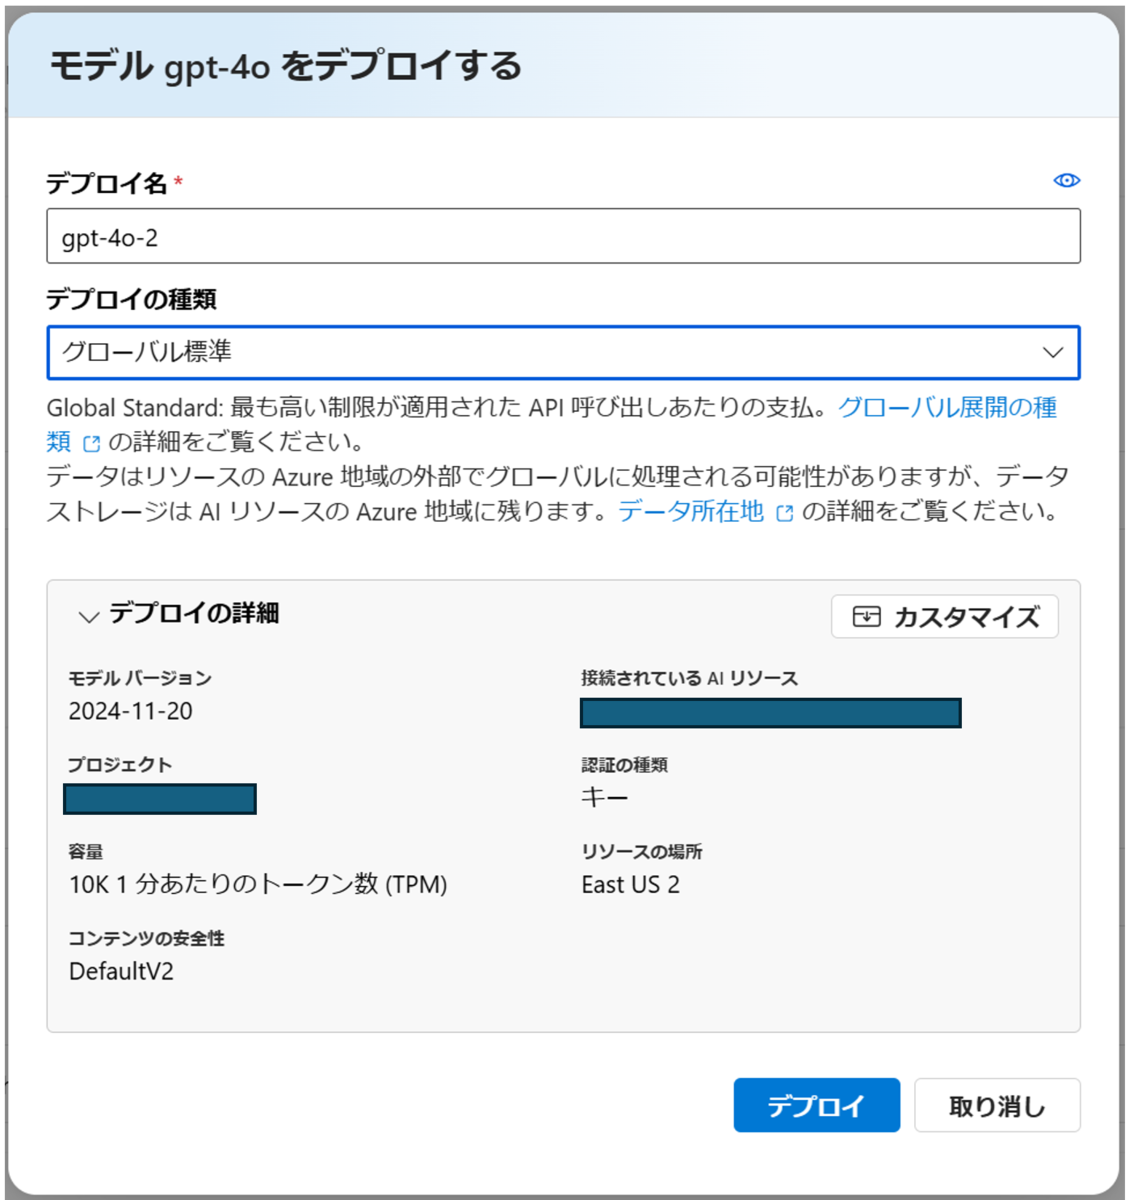Screen dimensions: 1129x1200
Task: Click the dropdown chevron arrow beside グローバル標準
Action: click(1052, 352)
